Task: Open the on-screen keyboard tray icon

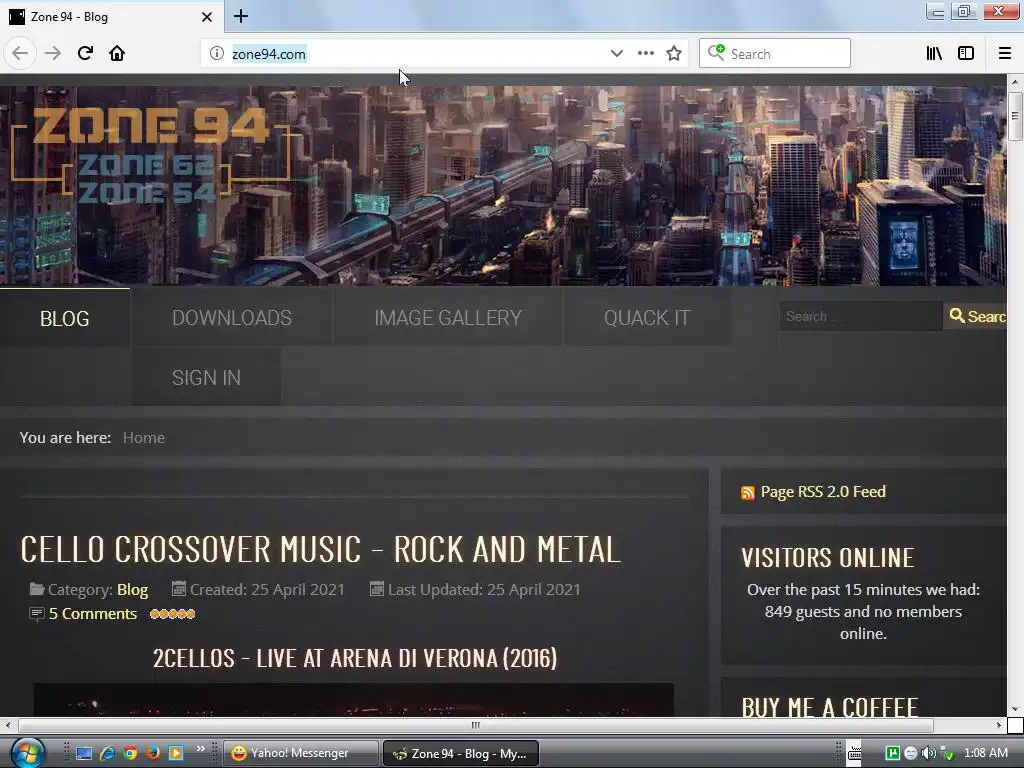Action: point(854,753)
